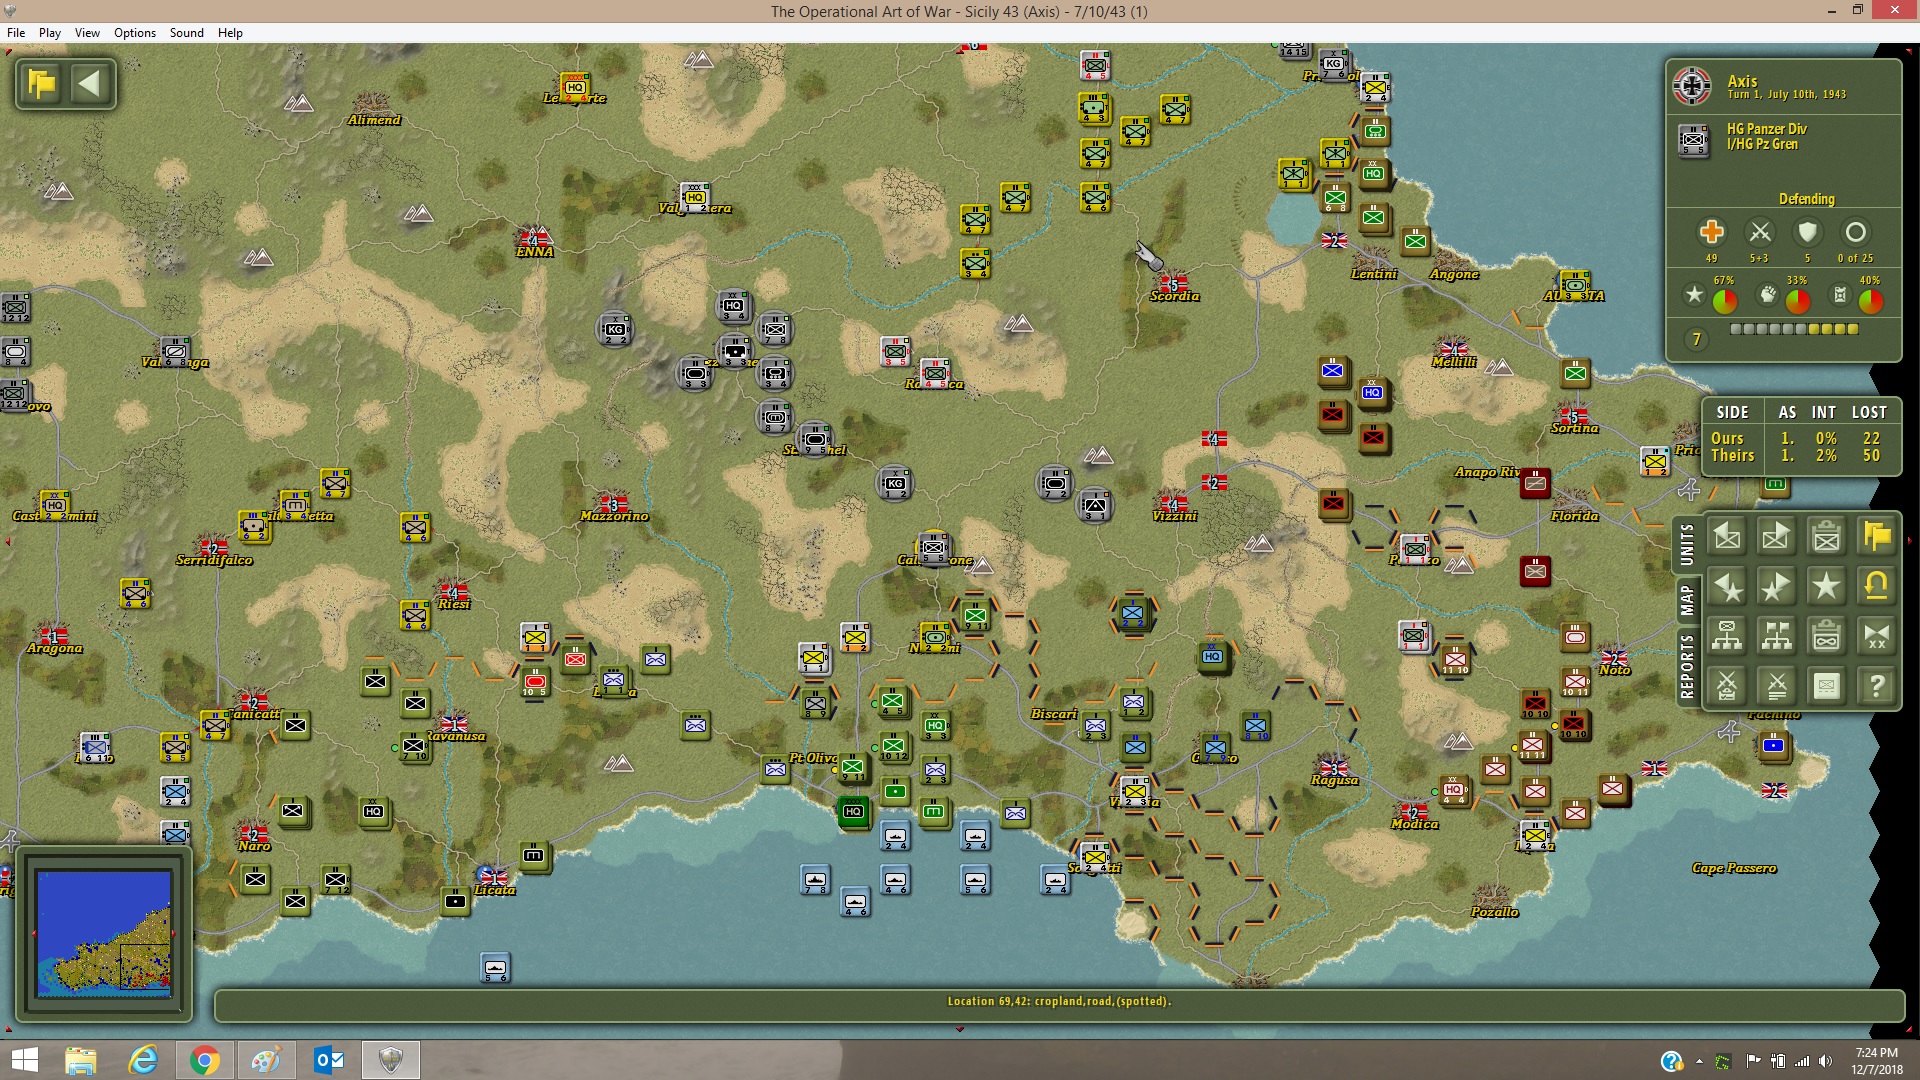Click the star proficiency icon
This screenshot has width=1920, height=1080.
coord(1694,294)
